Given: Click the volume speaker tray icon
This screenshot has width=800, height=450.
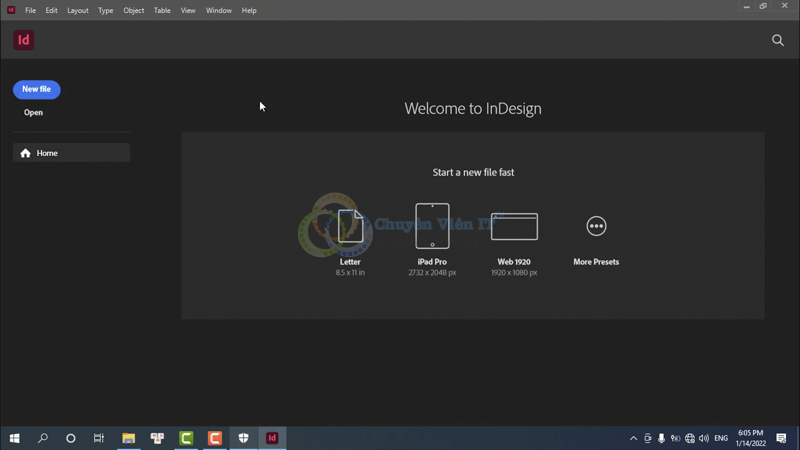Looking at the screenshot, I should 704,438.
